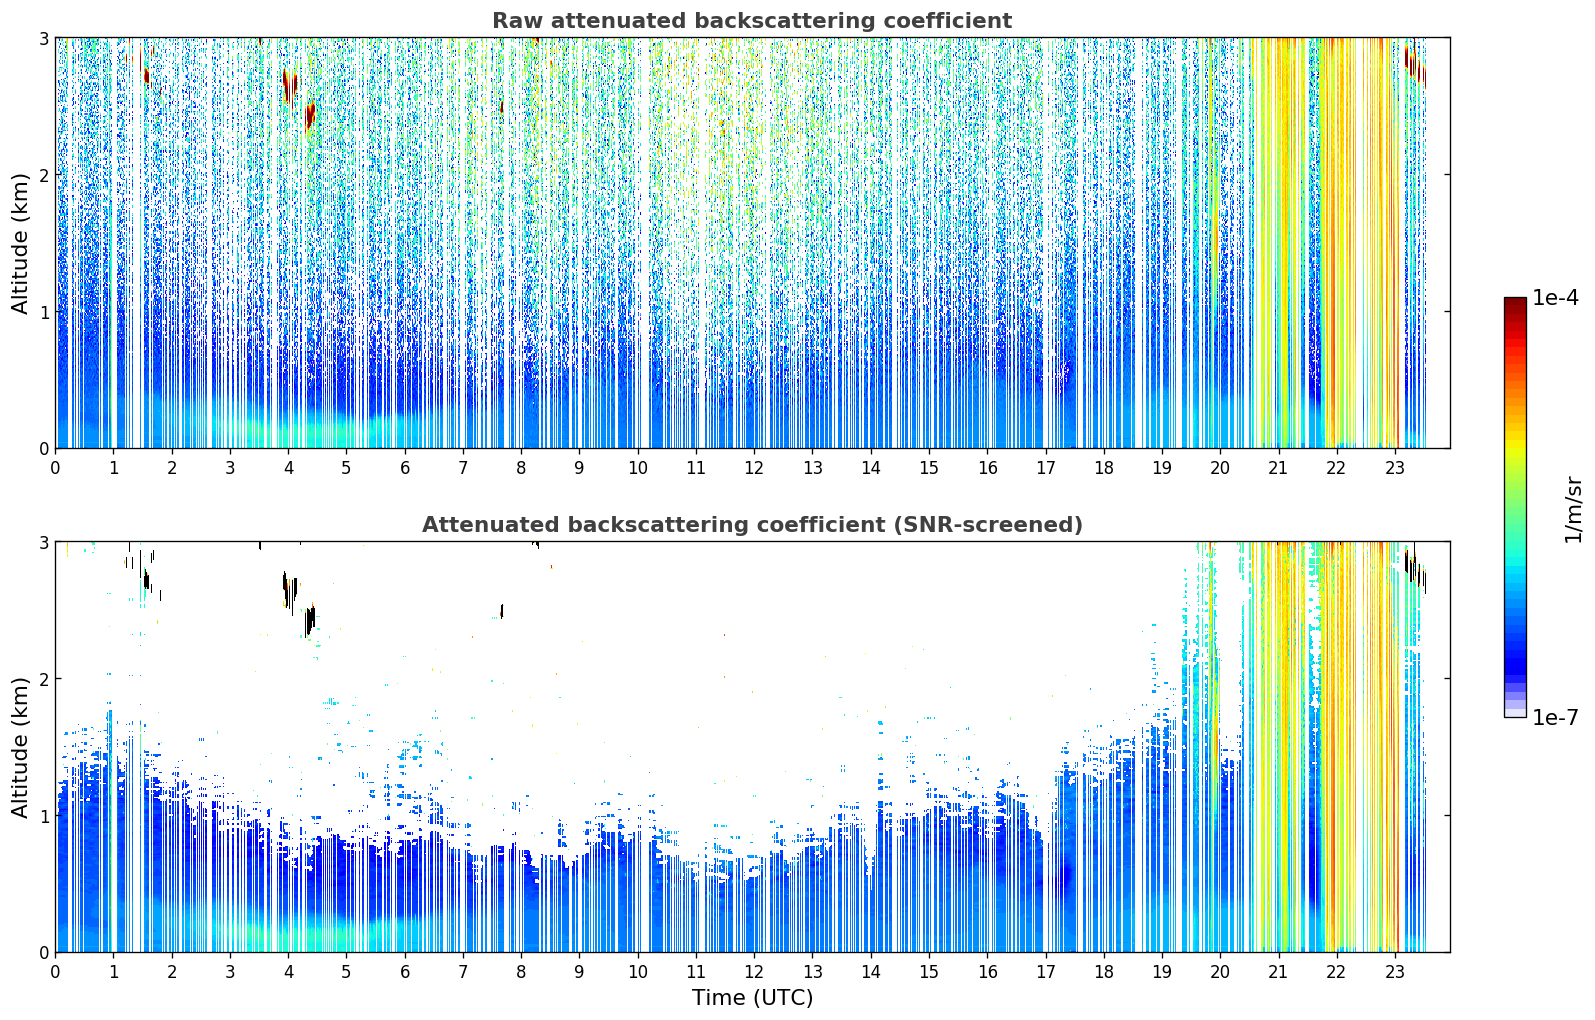Image resolution: width=1595 pixels, height=1020 pixels.
Task: Click the dark red cloud near hour 4 in raw plot
Action: point(290,86)
